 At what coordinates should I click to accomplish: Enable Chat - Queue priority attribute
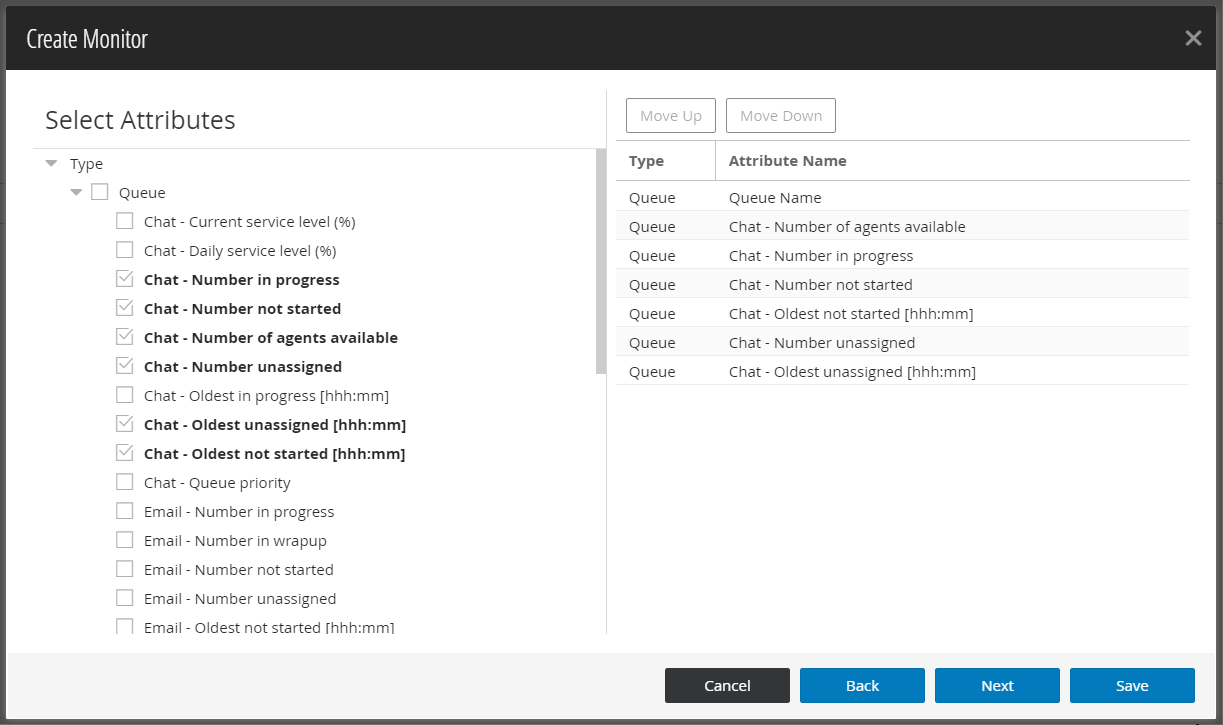click(124, 482)
